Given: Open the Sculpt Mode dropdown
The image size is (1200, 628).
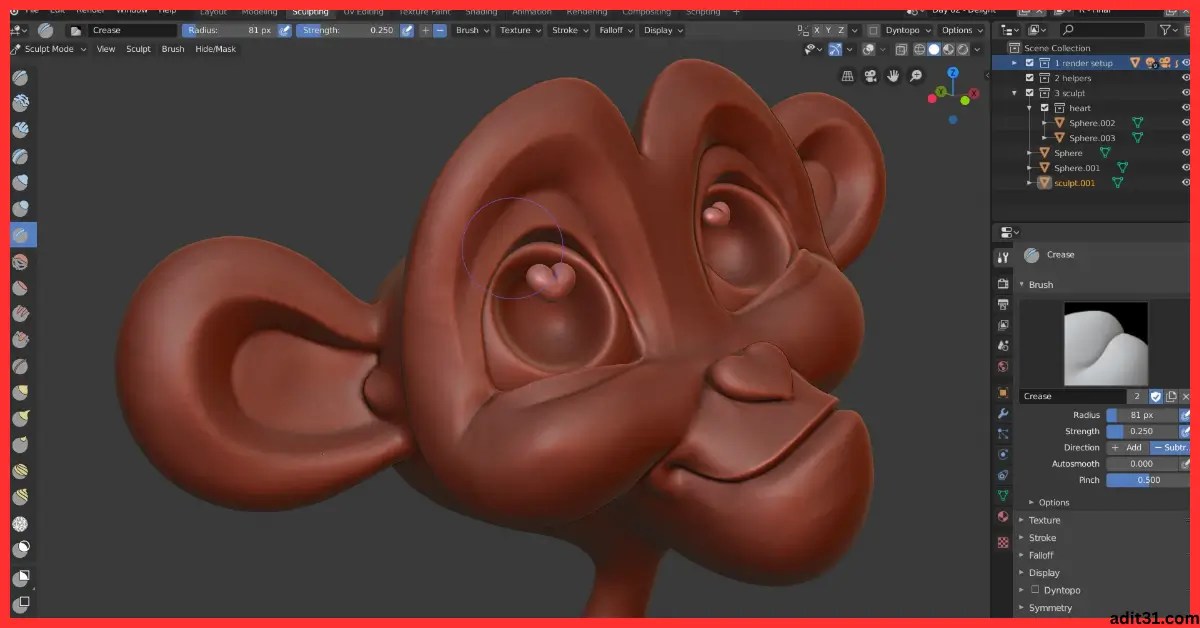Looking at the screenshot, I should pyautogui.click(x=49, y=49).
